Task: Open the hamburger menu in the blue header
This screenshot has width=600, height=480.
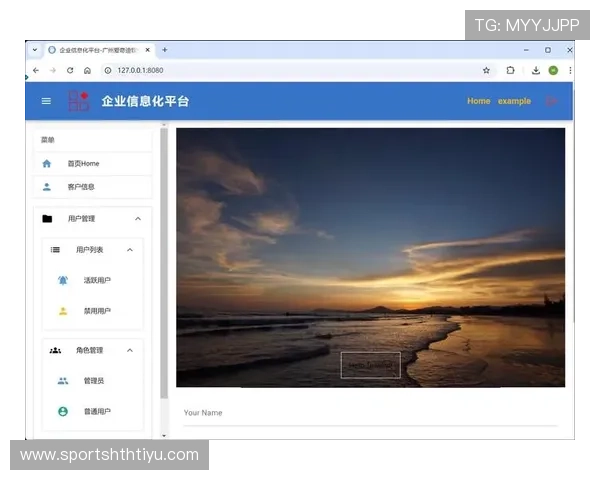Action: pyautogui.click(x=46, y=101)
